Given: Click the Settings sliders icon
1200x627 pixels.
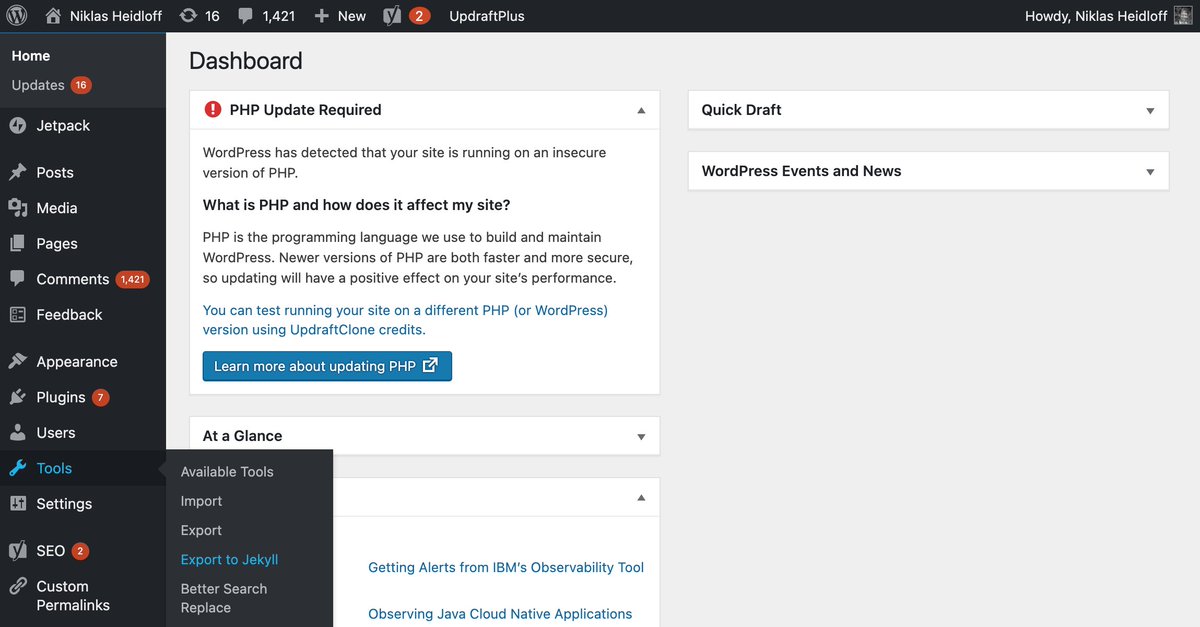Looking at the screenshot, I should tap(18, 504).
